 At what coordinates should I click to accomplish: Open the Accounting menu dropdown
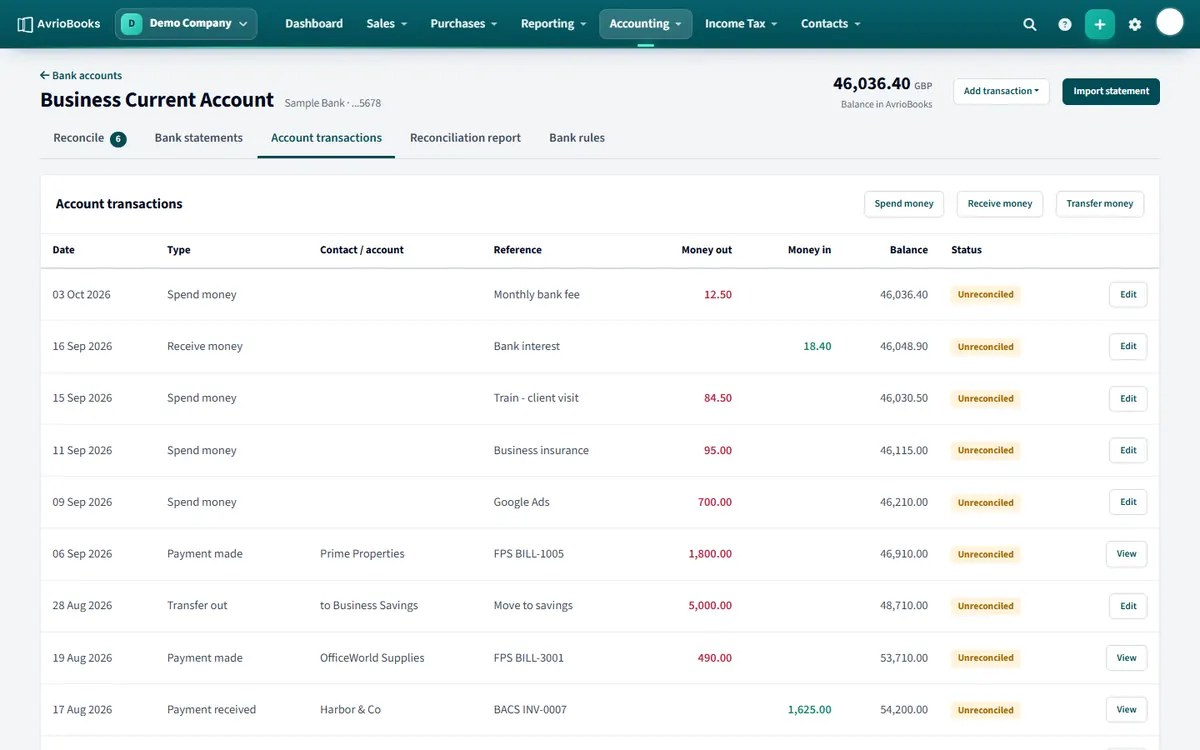pos(646,24)
